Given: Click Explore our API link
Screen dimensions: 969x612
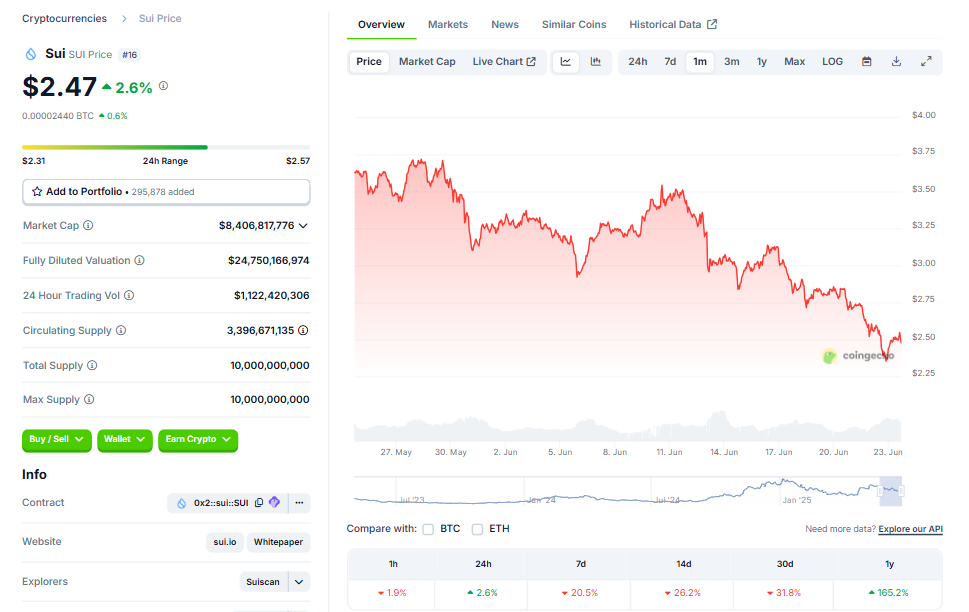Looking at the screenshot, I should [910, 529].
